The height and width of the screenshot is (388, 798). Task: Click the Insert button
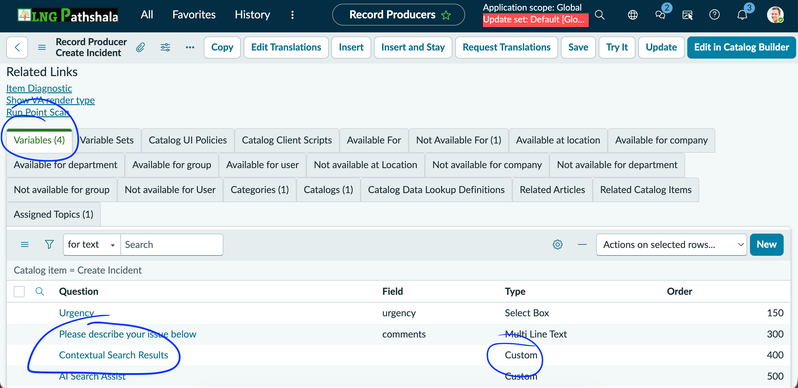[351, 47]
